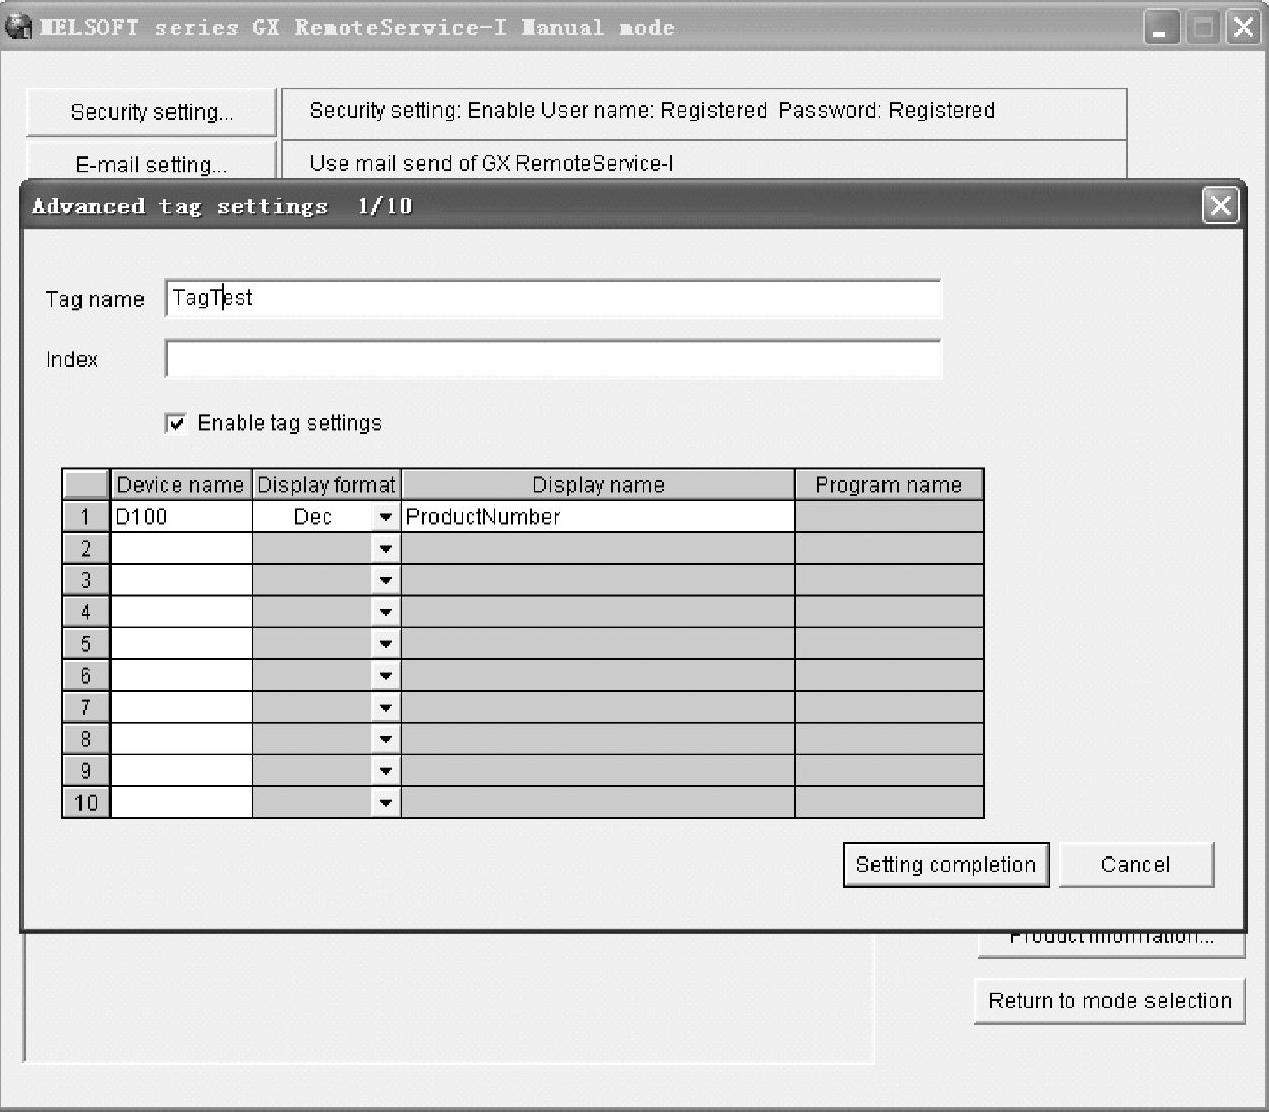Click in the Tag name text field
This screenshot has width=1269, height=1112.
tap(552, 299)
